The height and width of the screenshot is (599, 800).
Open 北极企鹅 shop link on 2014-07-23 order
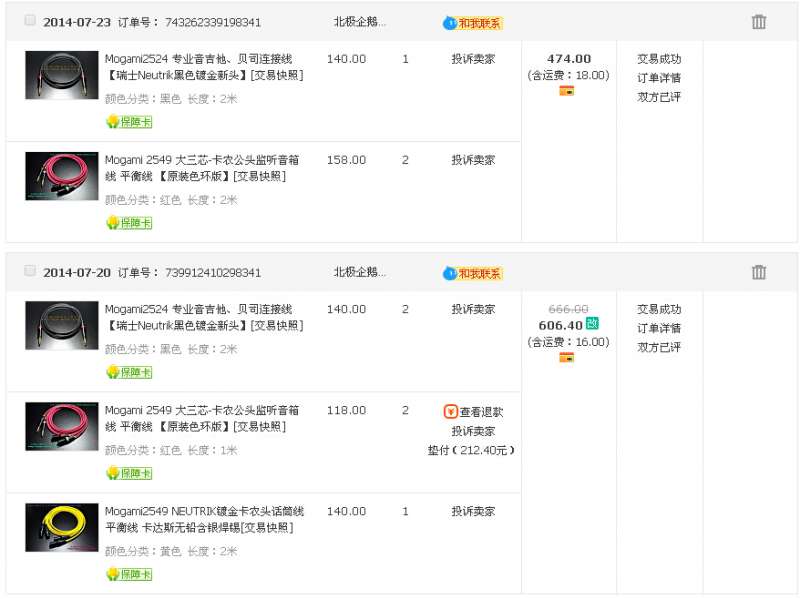360,22
